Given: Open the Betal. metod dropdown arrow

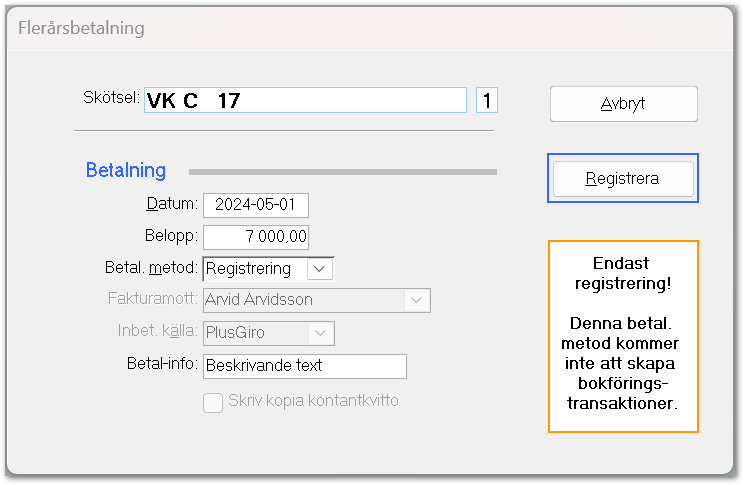Looking at the screenshot, I should point(320,269).
